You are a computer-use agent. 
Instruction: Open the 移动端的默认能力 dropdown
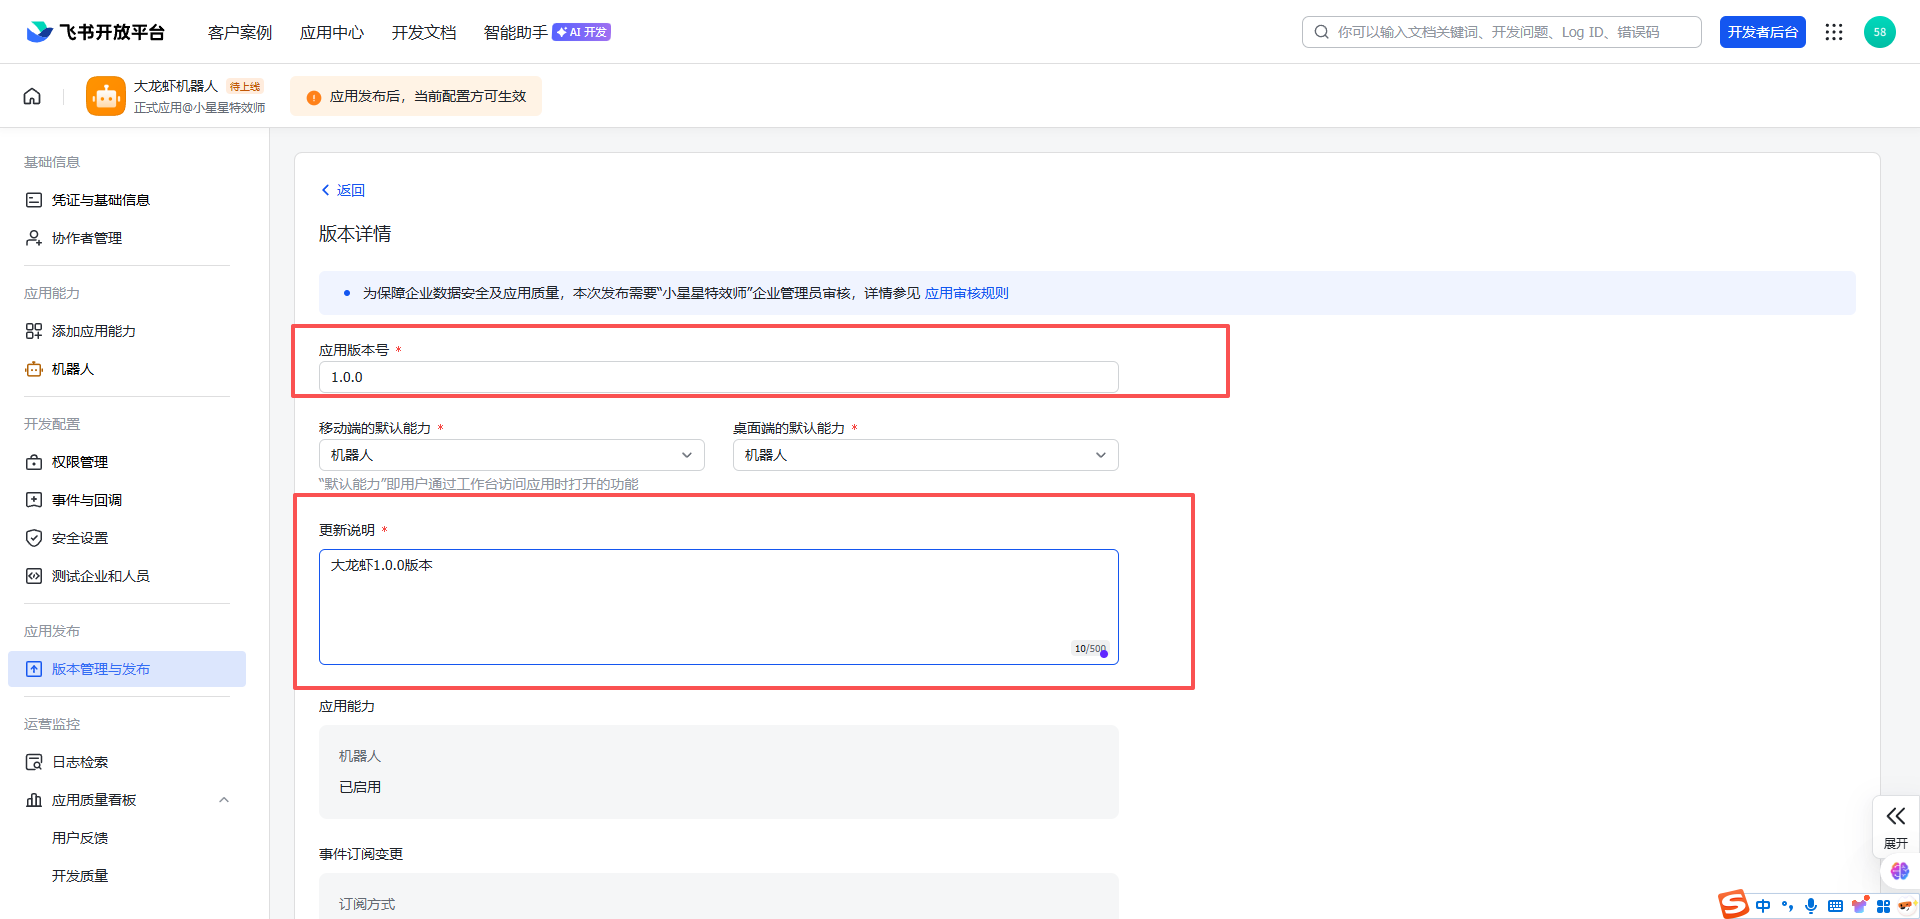(511, 455)
